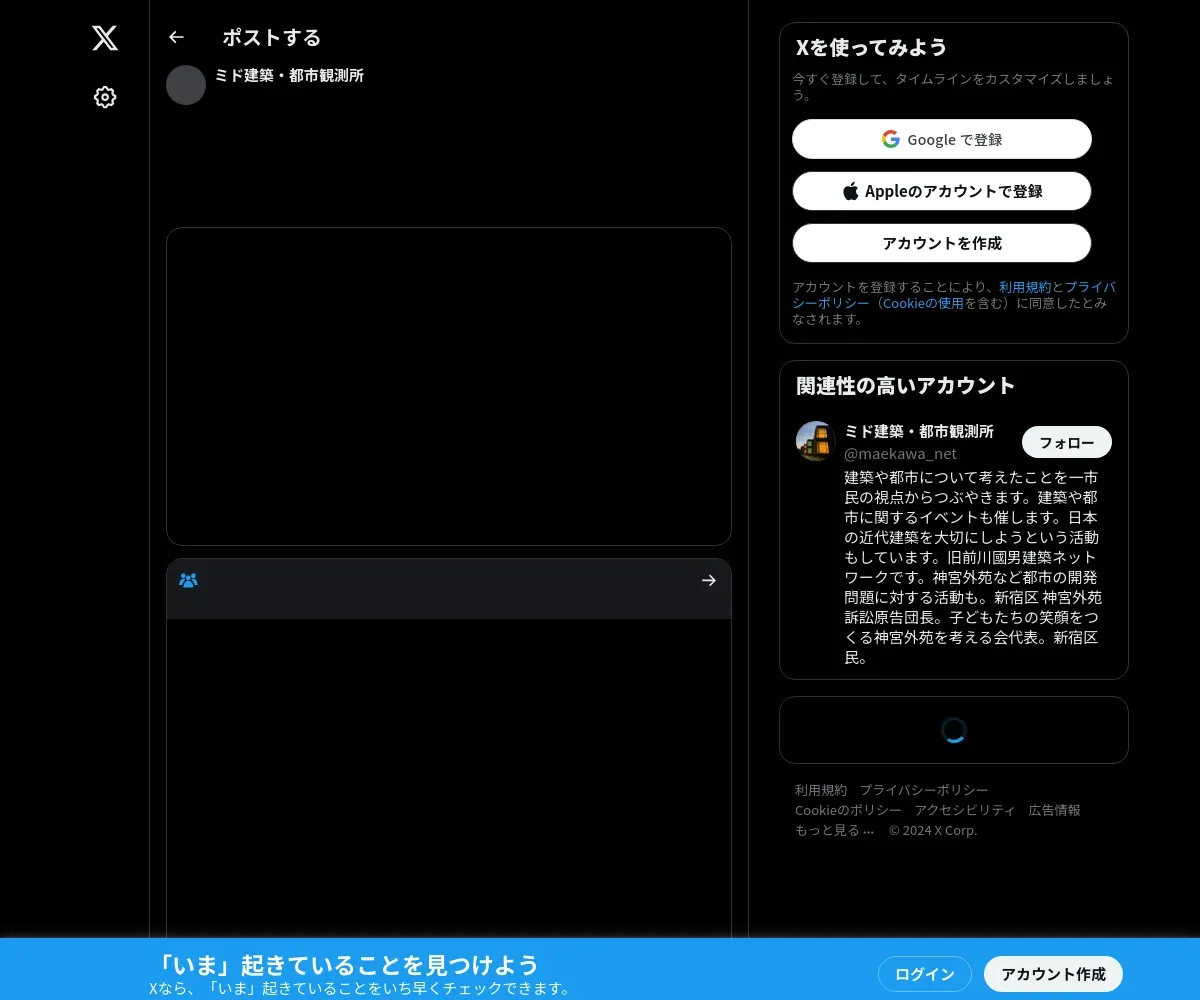Image resolution: width=1200 pixels, height=1000 pixels.
Task: Click Appleのアカウントで登録 button
Action: click(x=942, y=191)
